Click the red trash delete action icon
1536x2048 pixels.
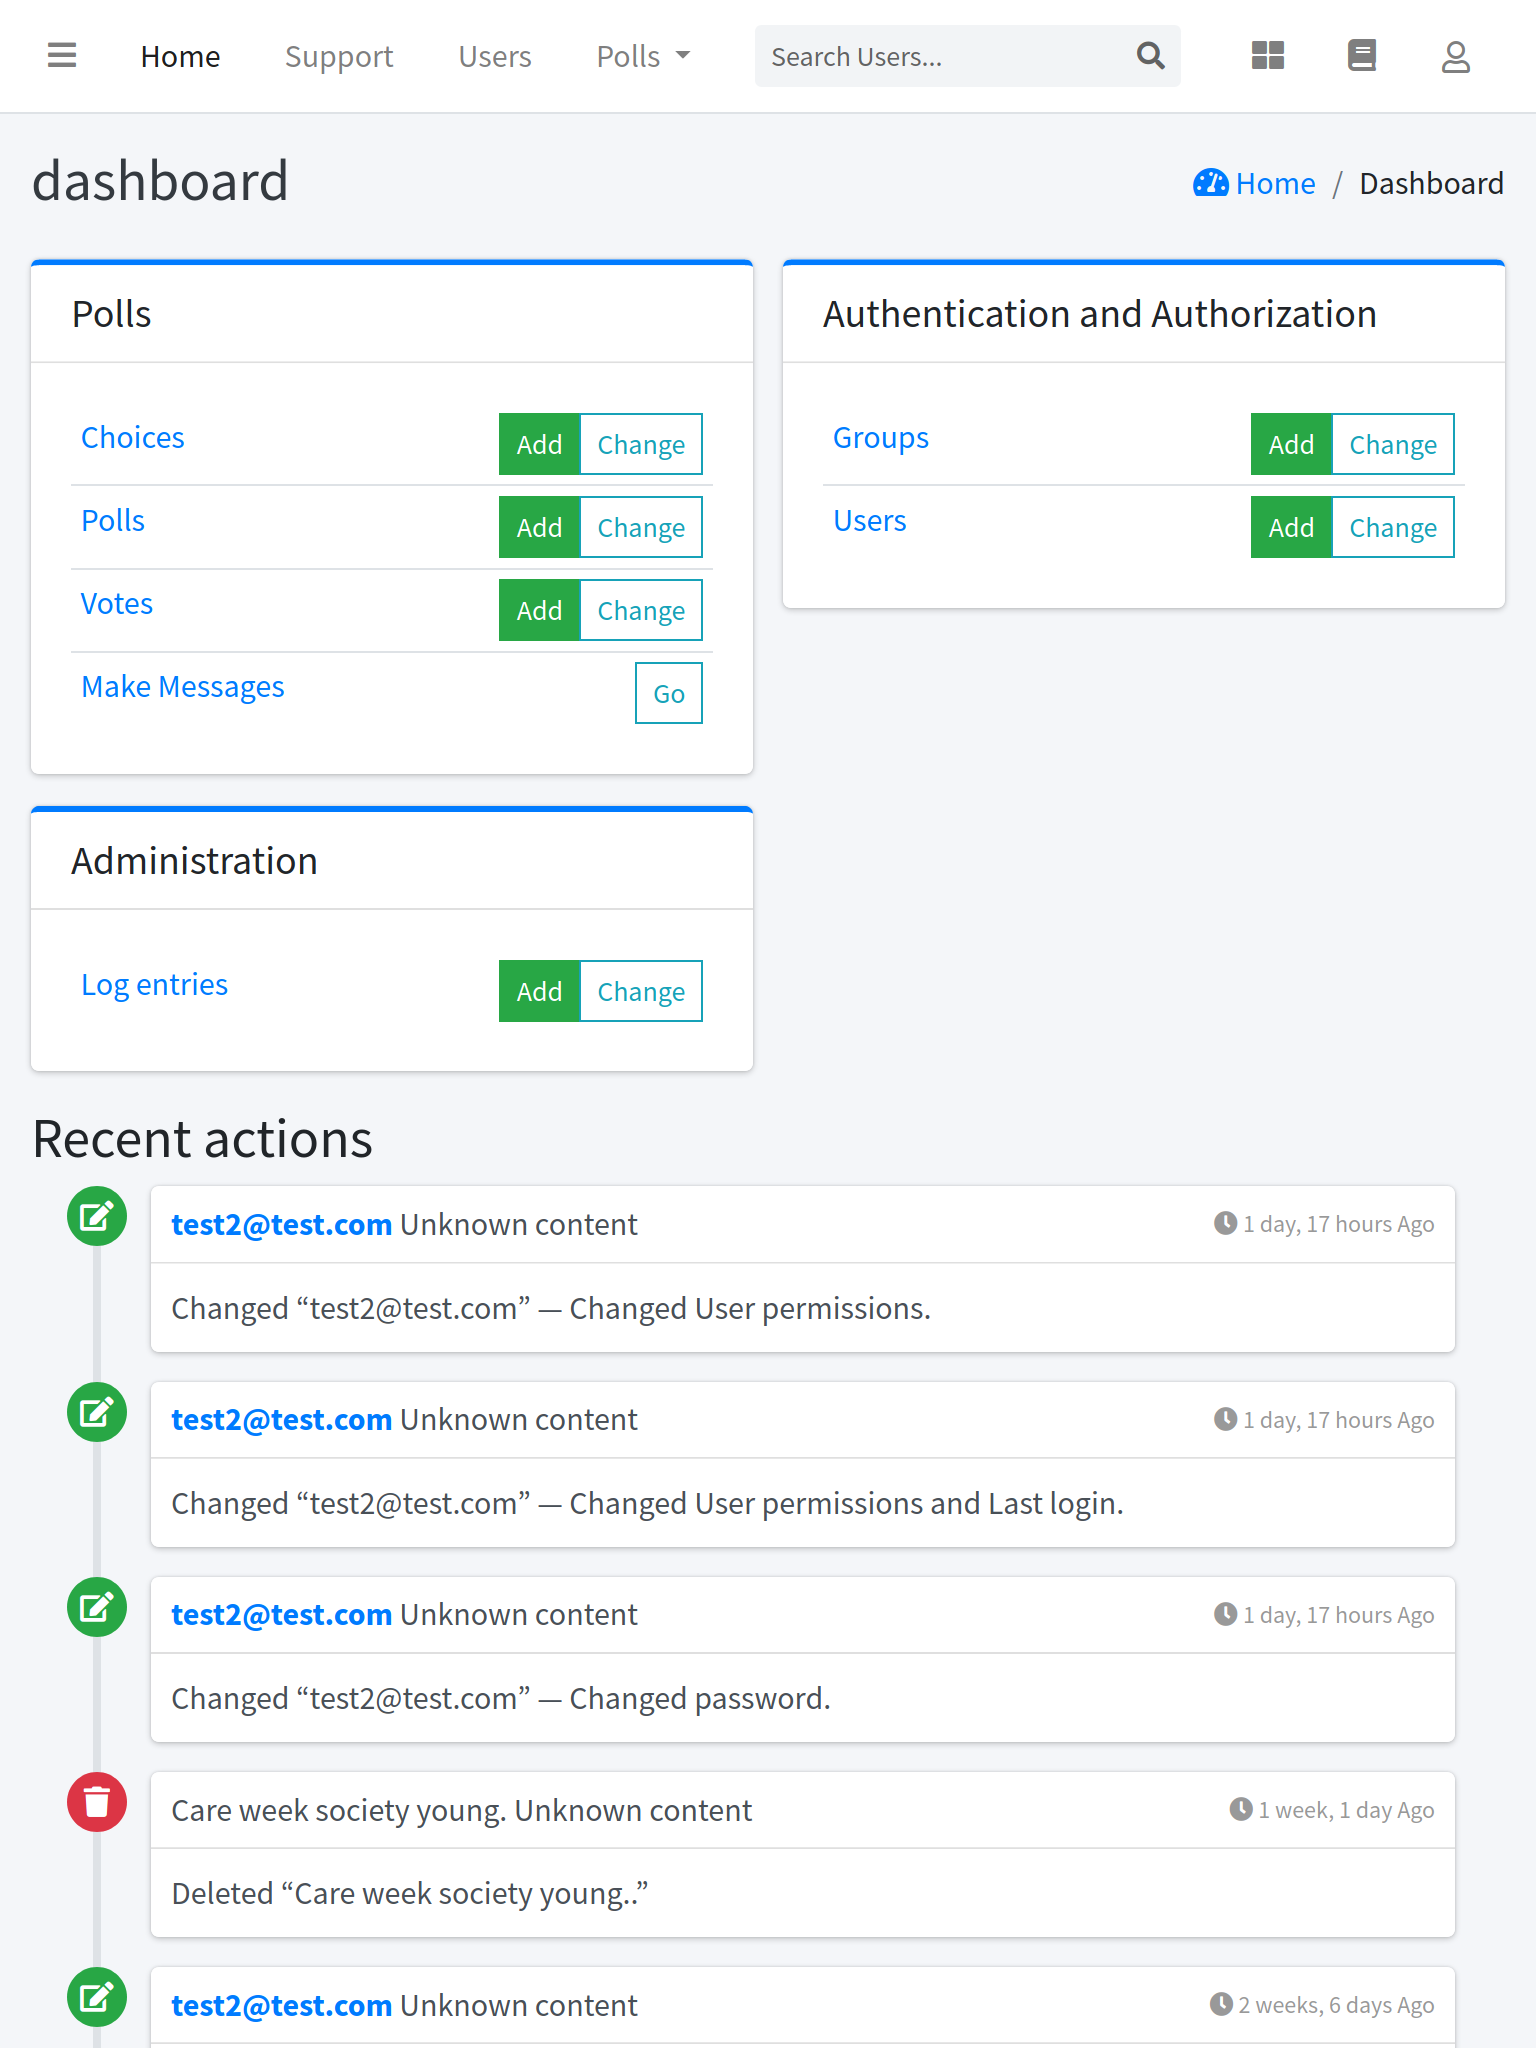97,1802
